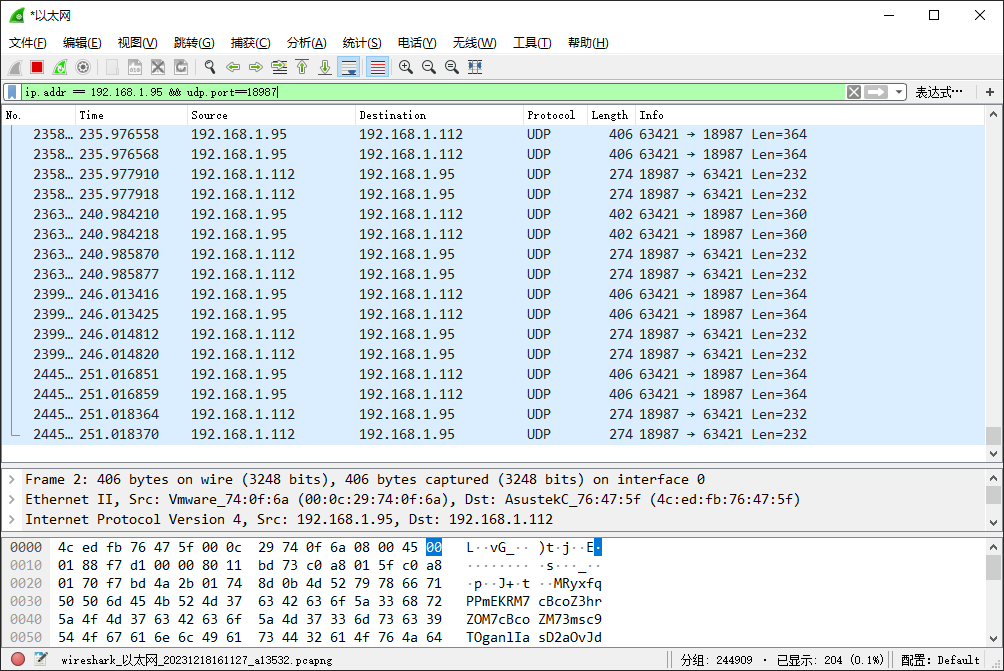Find a packet with magnifier icon
Viewport: 1004px width, 671px height.
(x=210, y=67)
